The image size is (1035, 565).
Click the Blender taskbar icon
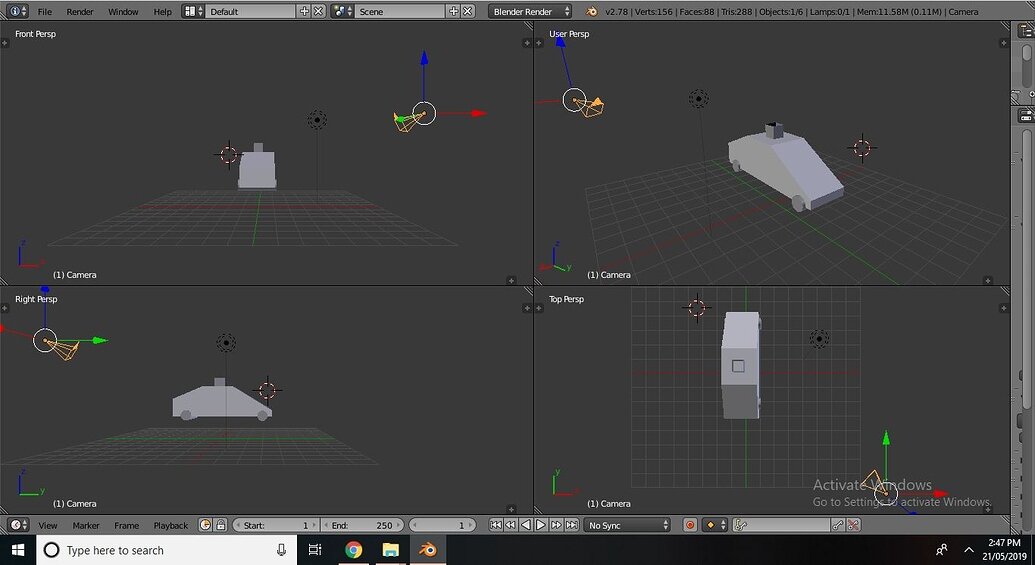click(x=428, y=550)
